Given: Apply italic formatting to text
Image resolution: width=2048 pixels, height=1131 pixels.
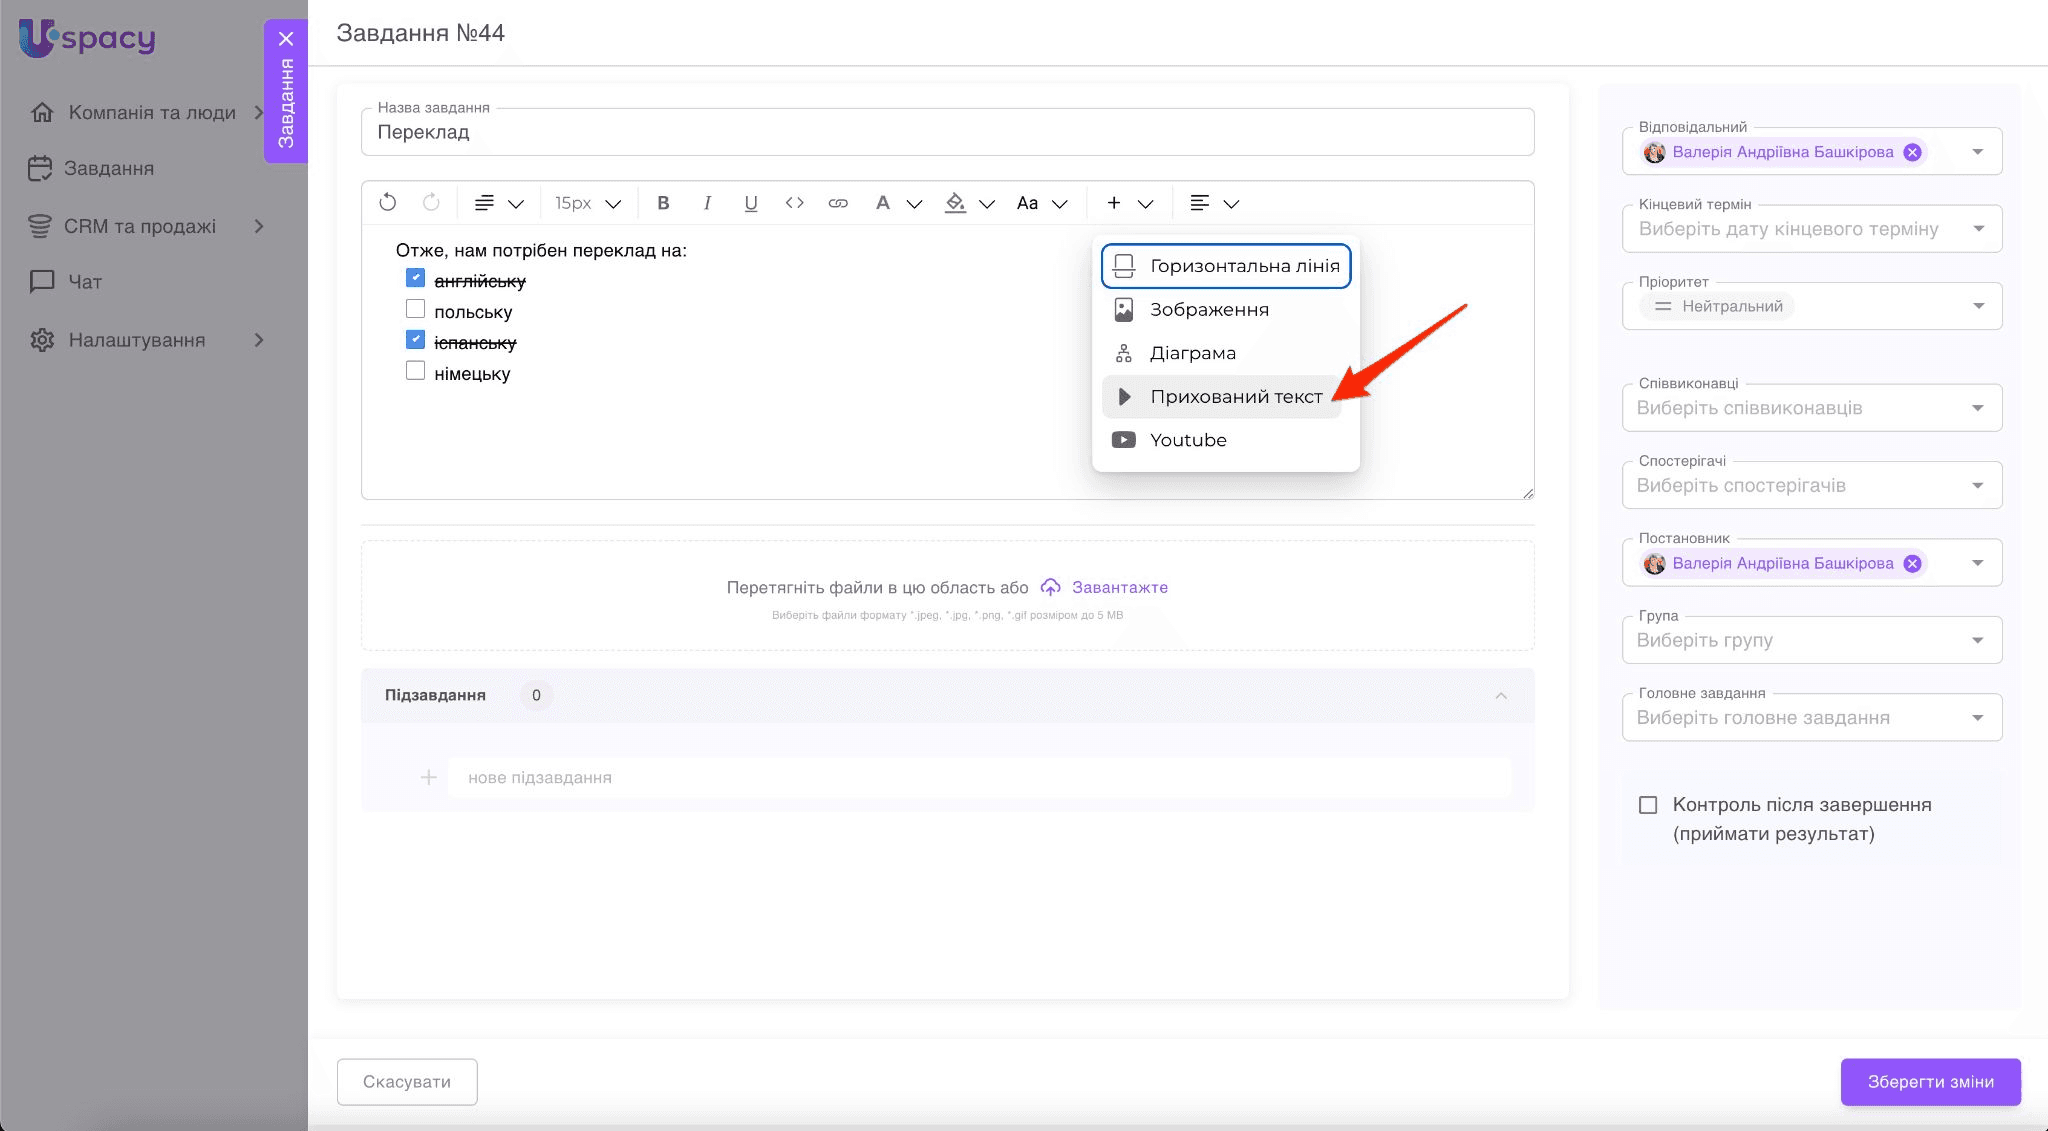Looking at the screenshot, I should point(707,203).
